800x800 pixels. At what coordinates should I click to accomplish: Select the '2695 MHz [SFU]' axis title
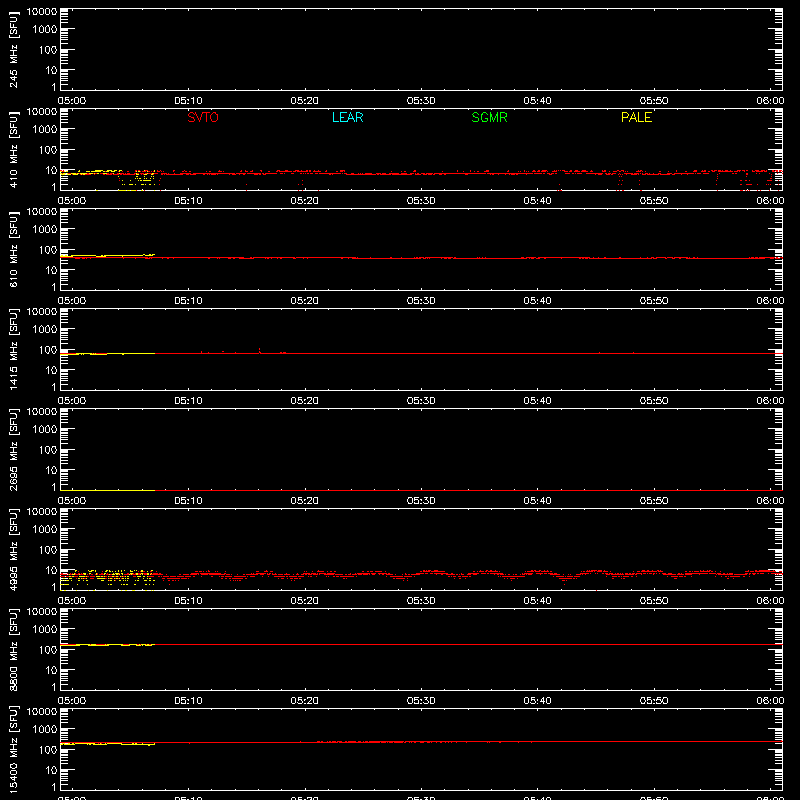click(x=14, y=449)
